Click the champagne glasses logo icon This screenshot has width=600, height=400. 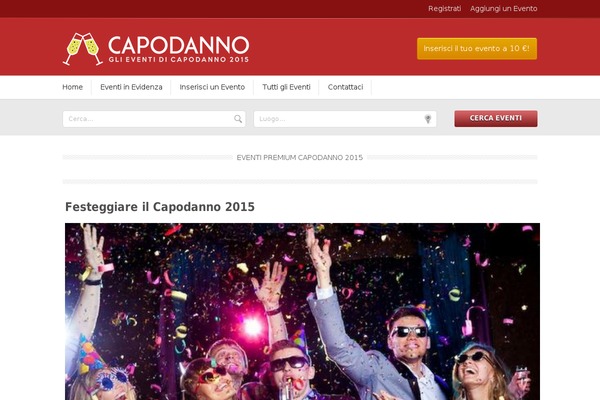(83, 49)
